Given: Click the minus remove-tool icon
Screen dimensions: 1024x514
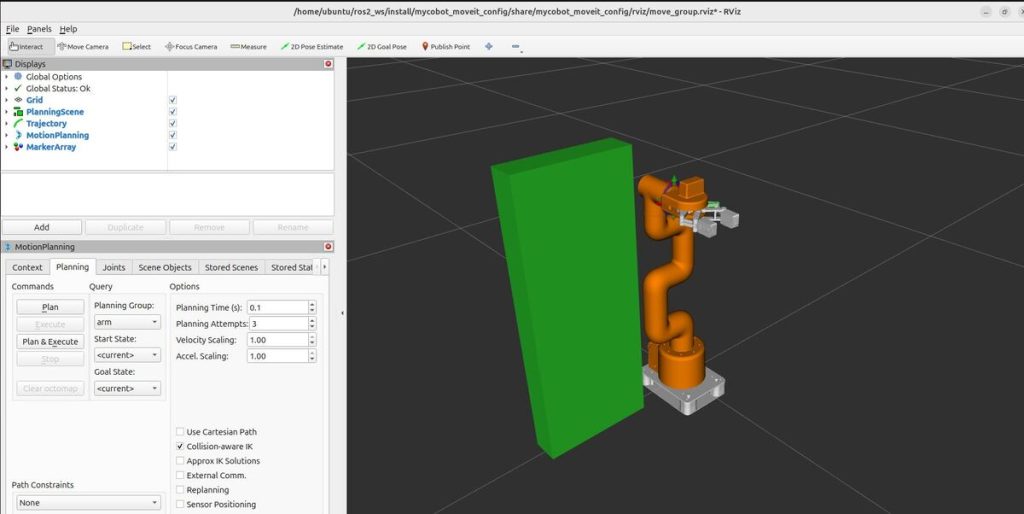Looking at the screenshot, I should (515, 46).
